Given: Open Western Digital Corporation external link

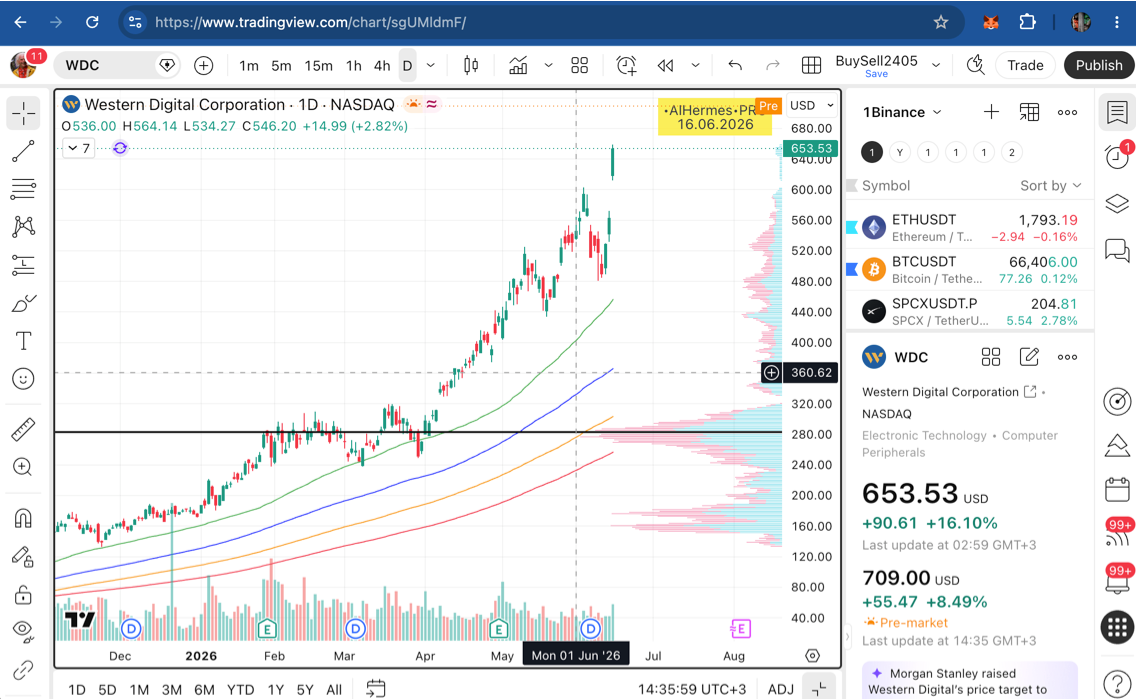Looking at the screenshot, I should pyautogui.click(x=1030, y=392).
